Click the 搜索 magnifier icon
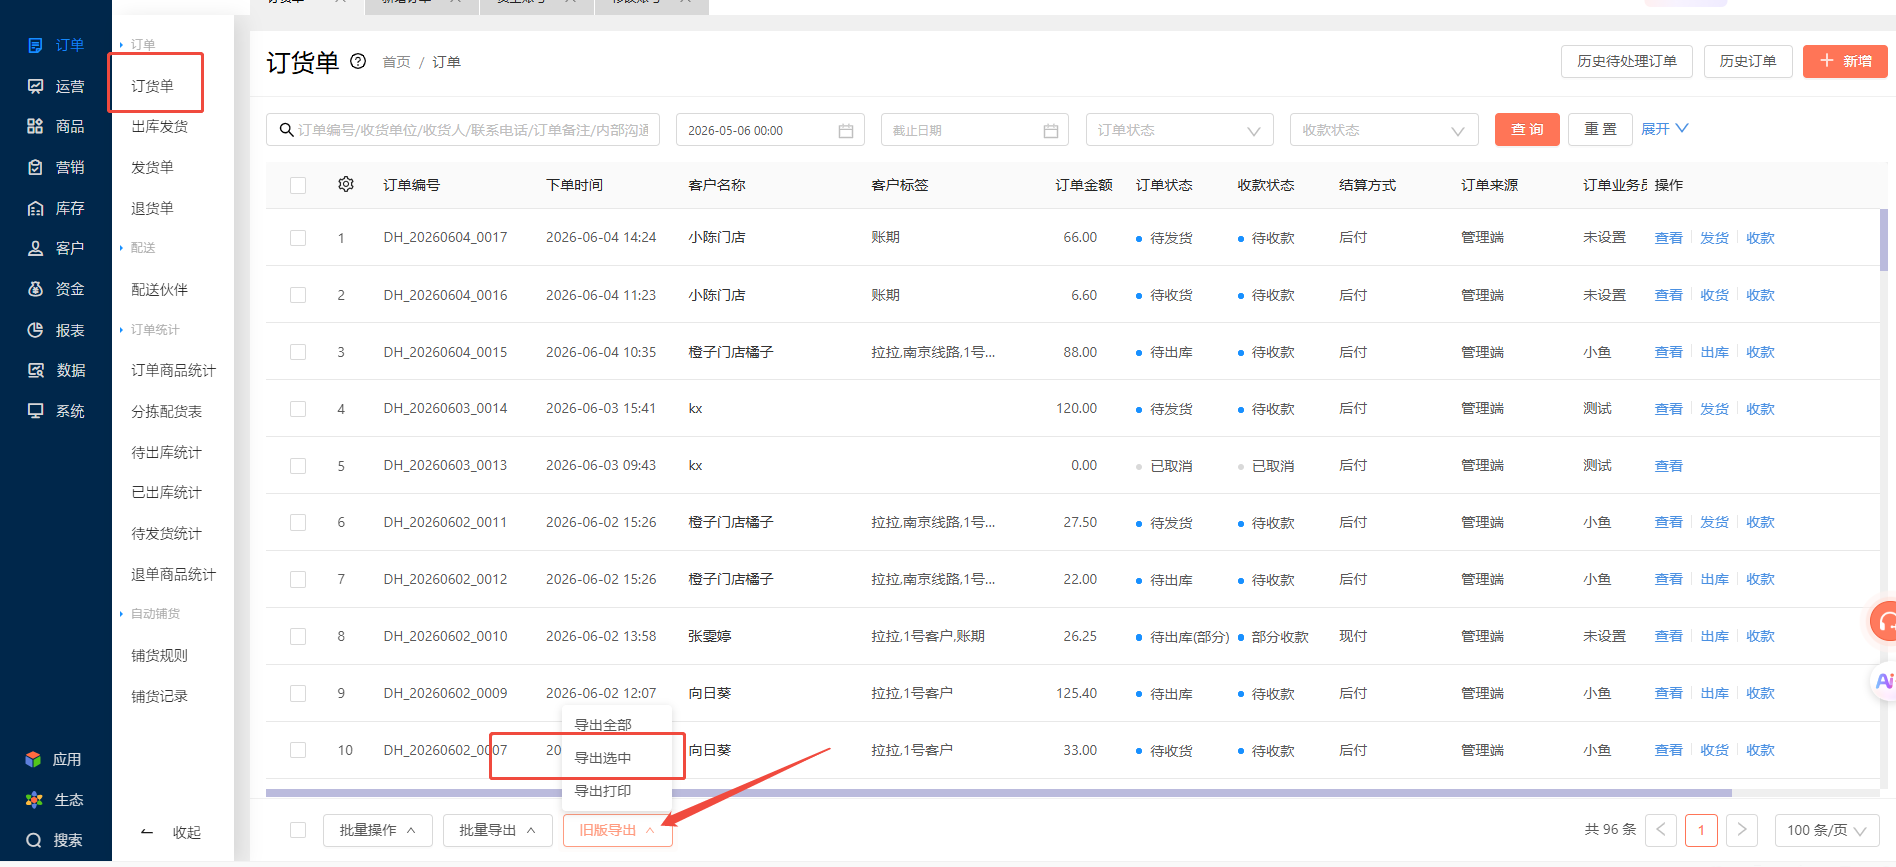The image size is (1896, 867). pyautogui.click(x=34, y=840)
